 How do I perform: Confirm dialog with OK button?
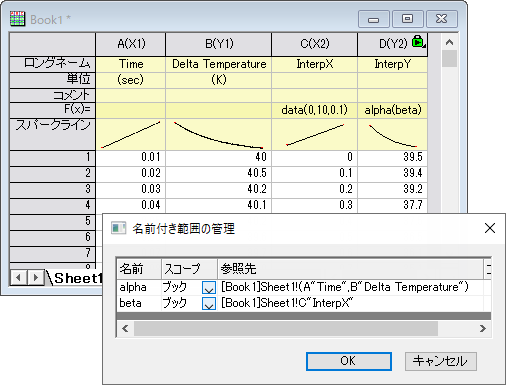coord(349,361)
